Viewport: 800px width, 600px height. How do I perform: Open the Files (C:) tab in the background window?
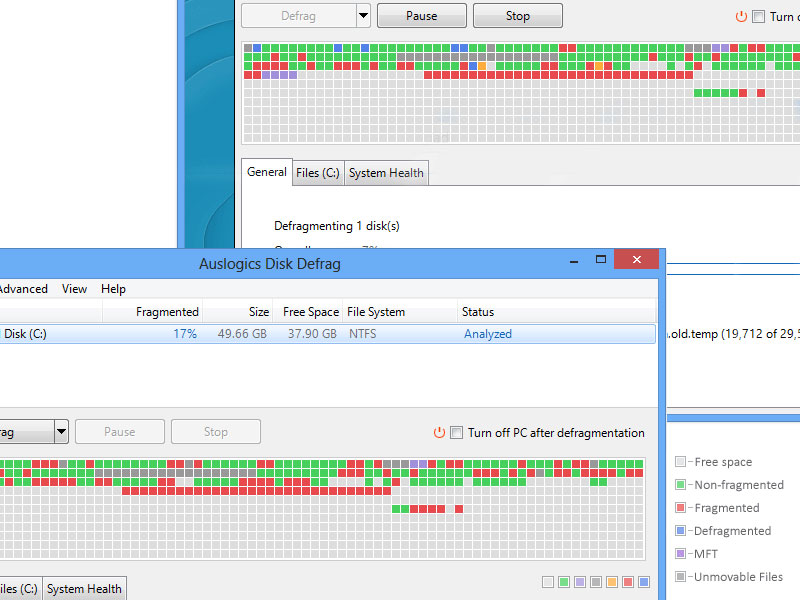pos(318,173)
